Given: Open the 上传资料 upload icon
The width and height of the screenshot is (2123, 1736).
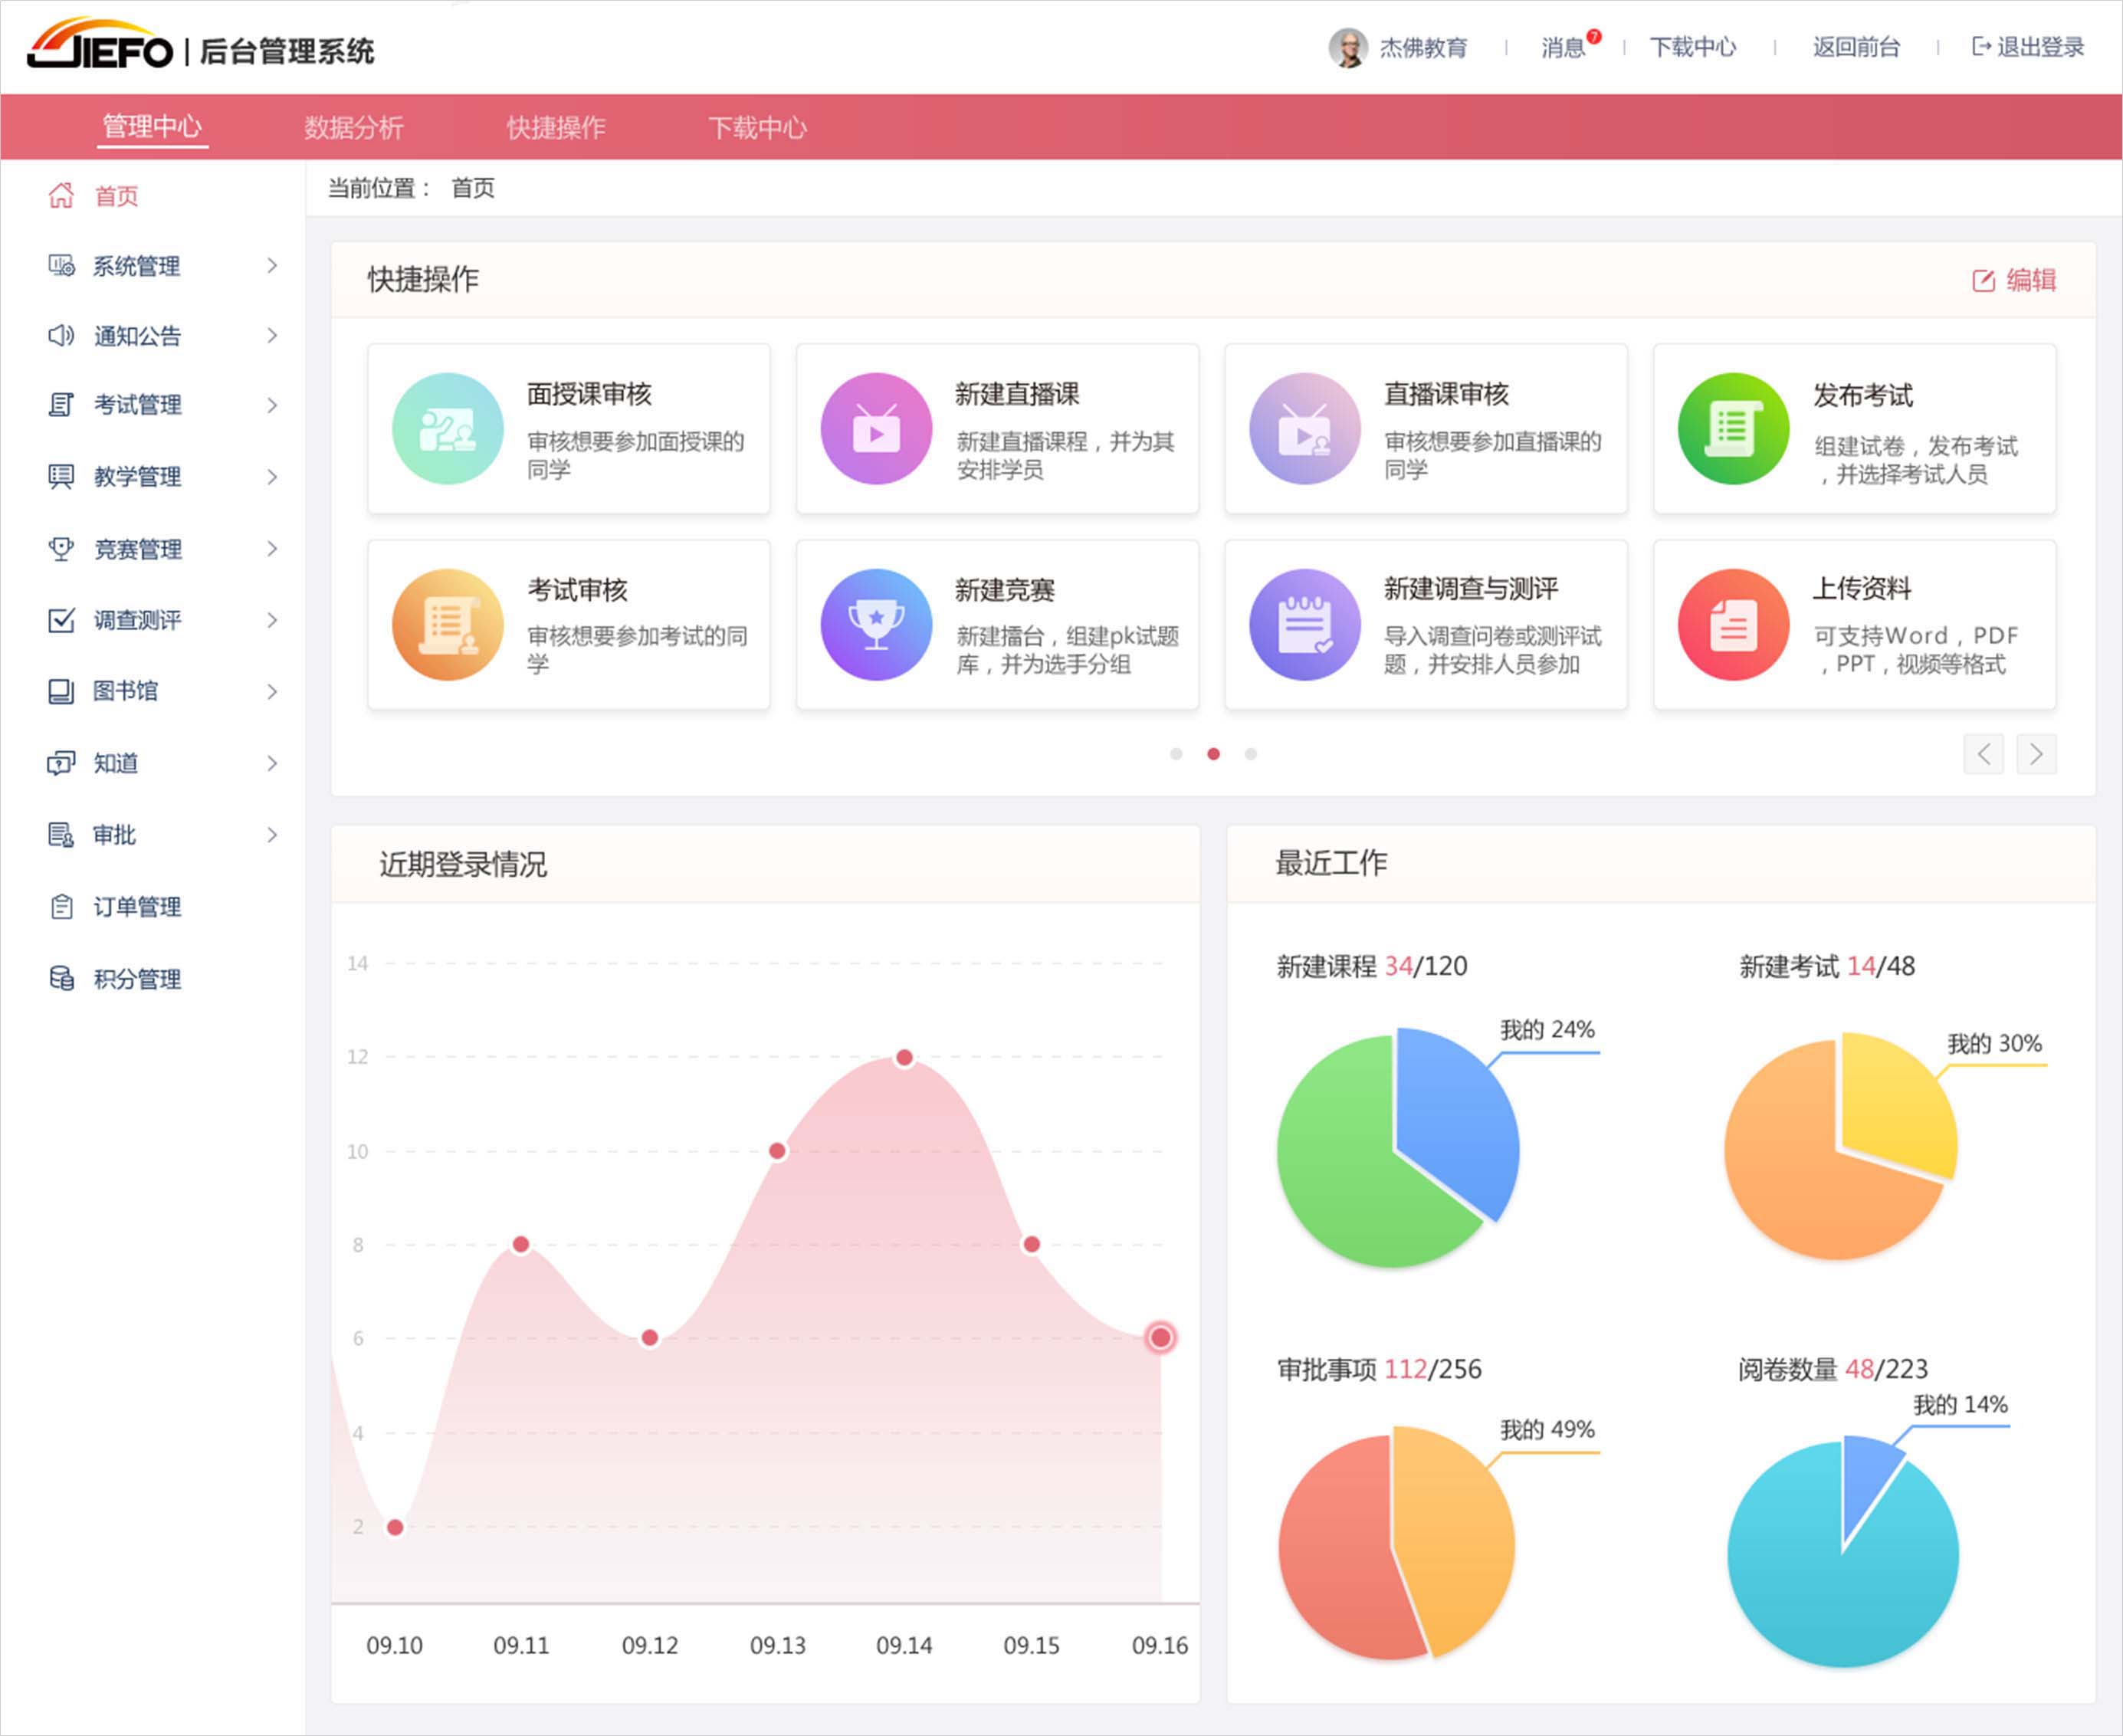Looking at the screenshot, I should pyautogui.click(x=1733, y=623).
